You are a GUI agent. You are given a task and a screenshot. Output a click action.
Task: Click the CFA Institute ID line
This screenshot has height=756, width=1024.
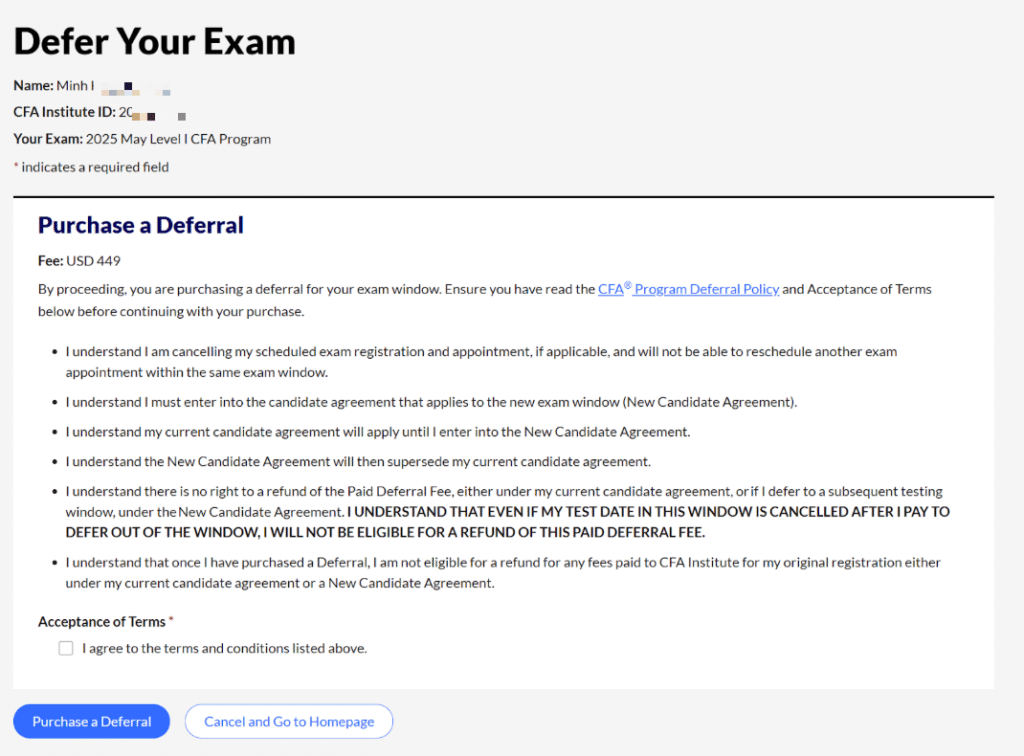99,112
